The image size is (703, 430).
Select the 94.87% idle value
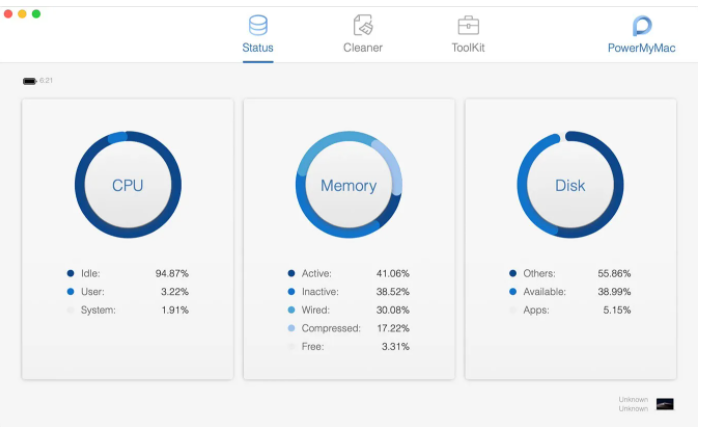pyautogui.click(x=172, y=273)
